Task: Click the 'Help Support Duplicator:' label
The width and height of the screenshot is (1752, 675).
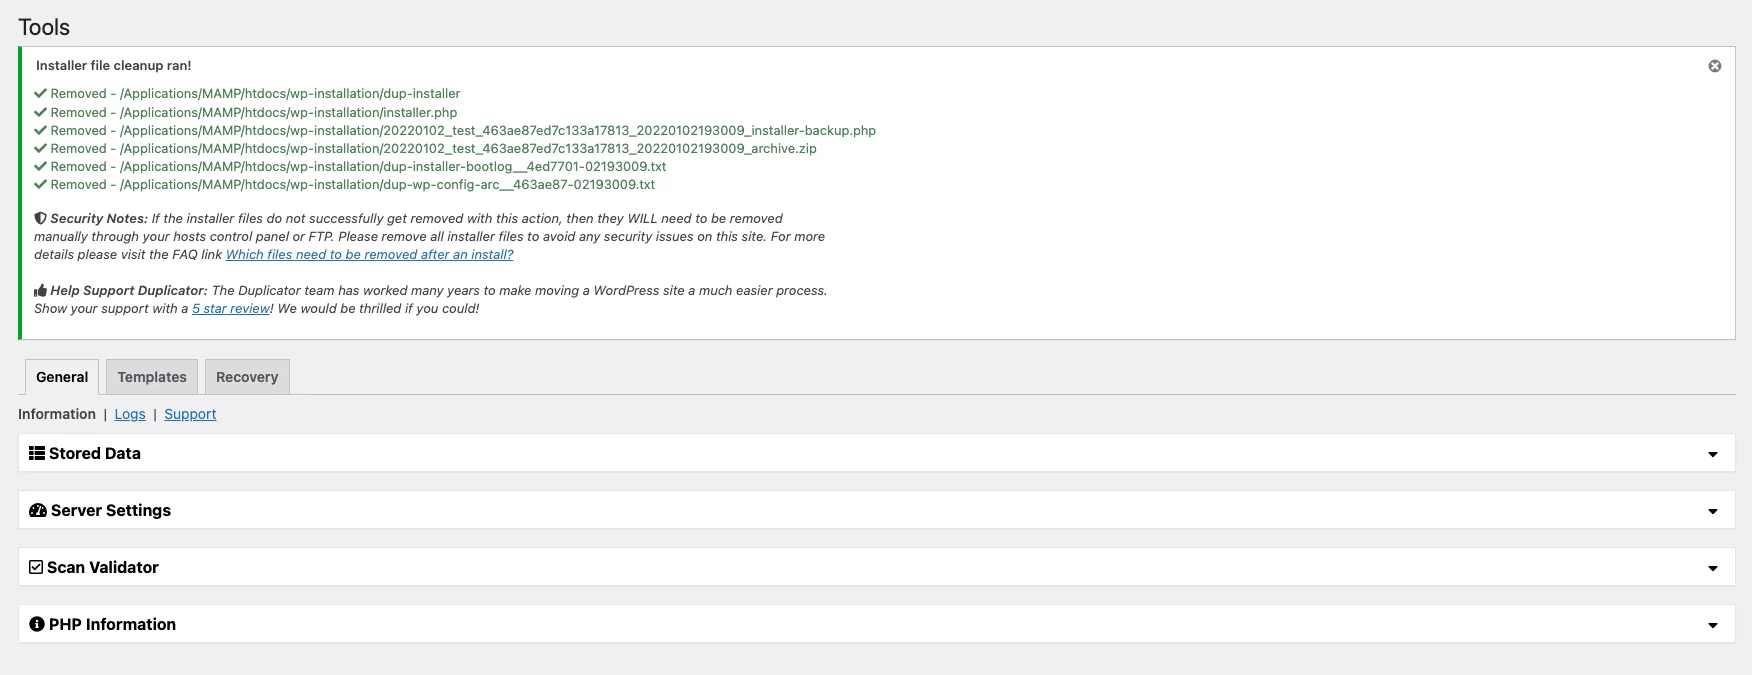Action: [x=129, y=290]
